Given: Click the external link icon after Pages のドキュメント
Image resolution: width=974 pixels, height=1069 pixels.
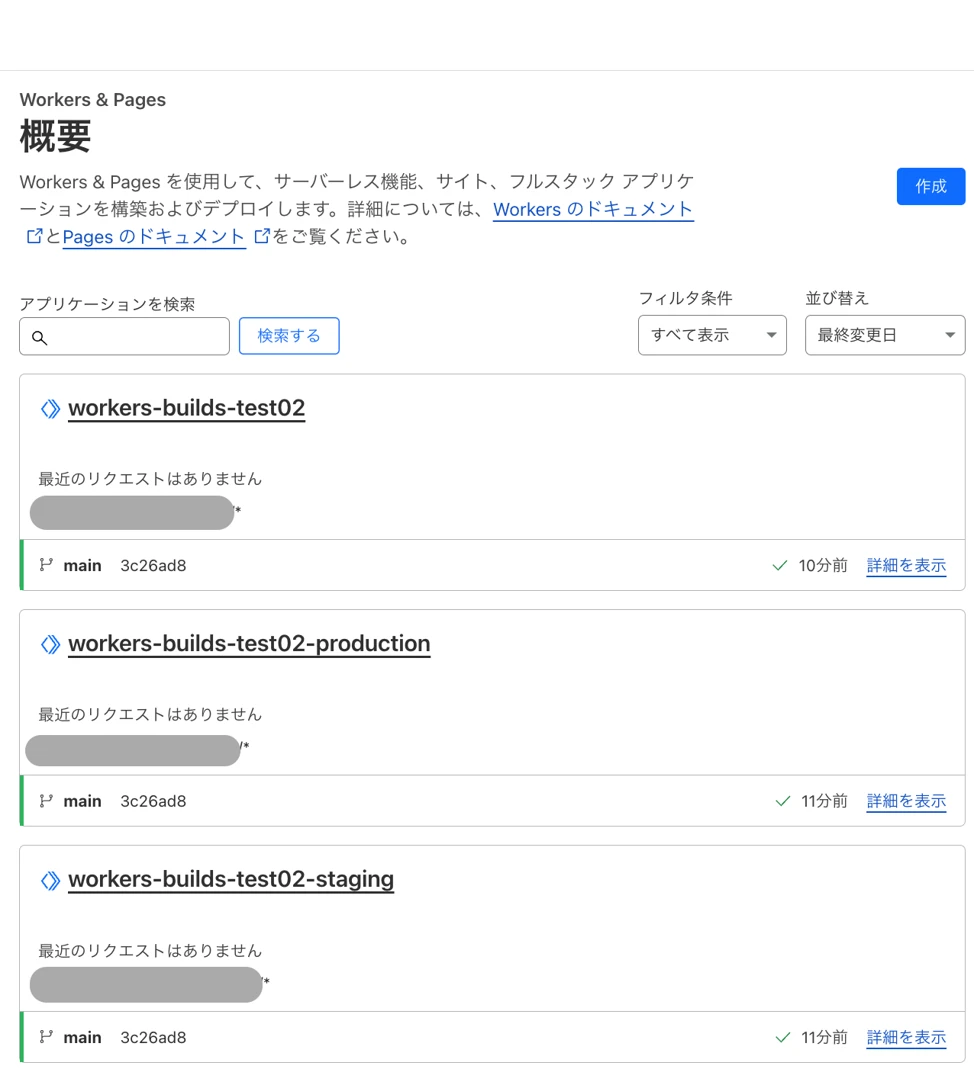Looking at the screenshot, I should click(x=262, y=237).
